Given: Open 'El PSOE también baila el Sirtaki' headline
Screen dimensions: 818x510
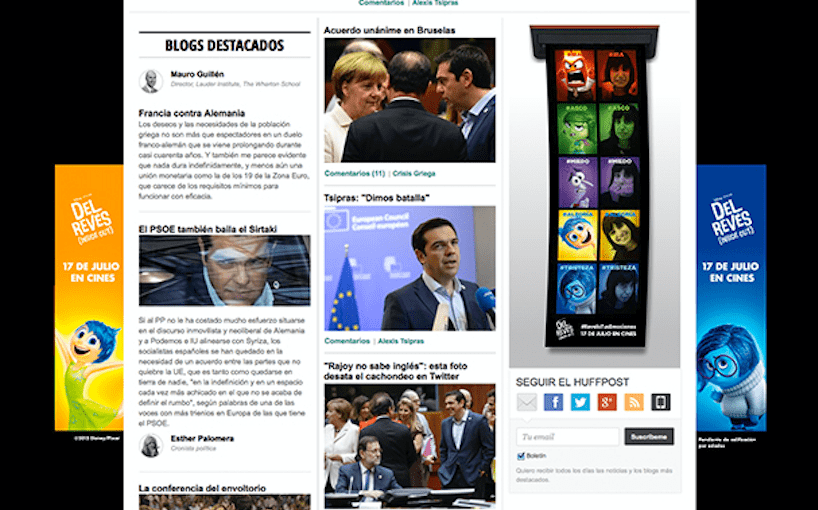Looking at the screenshot, I should pos(208,229).
